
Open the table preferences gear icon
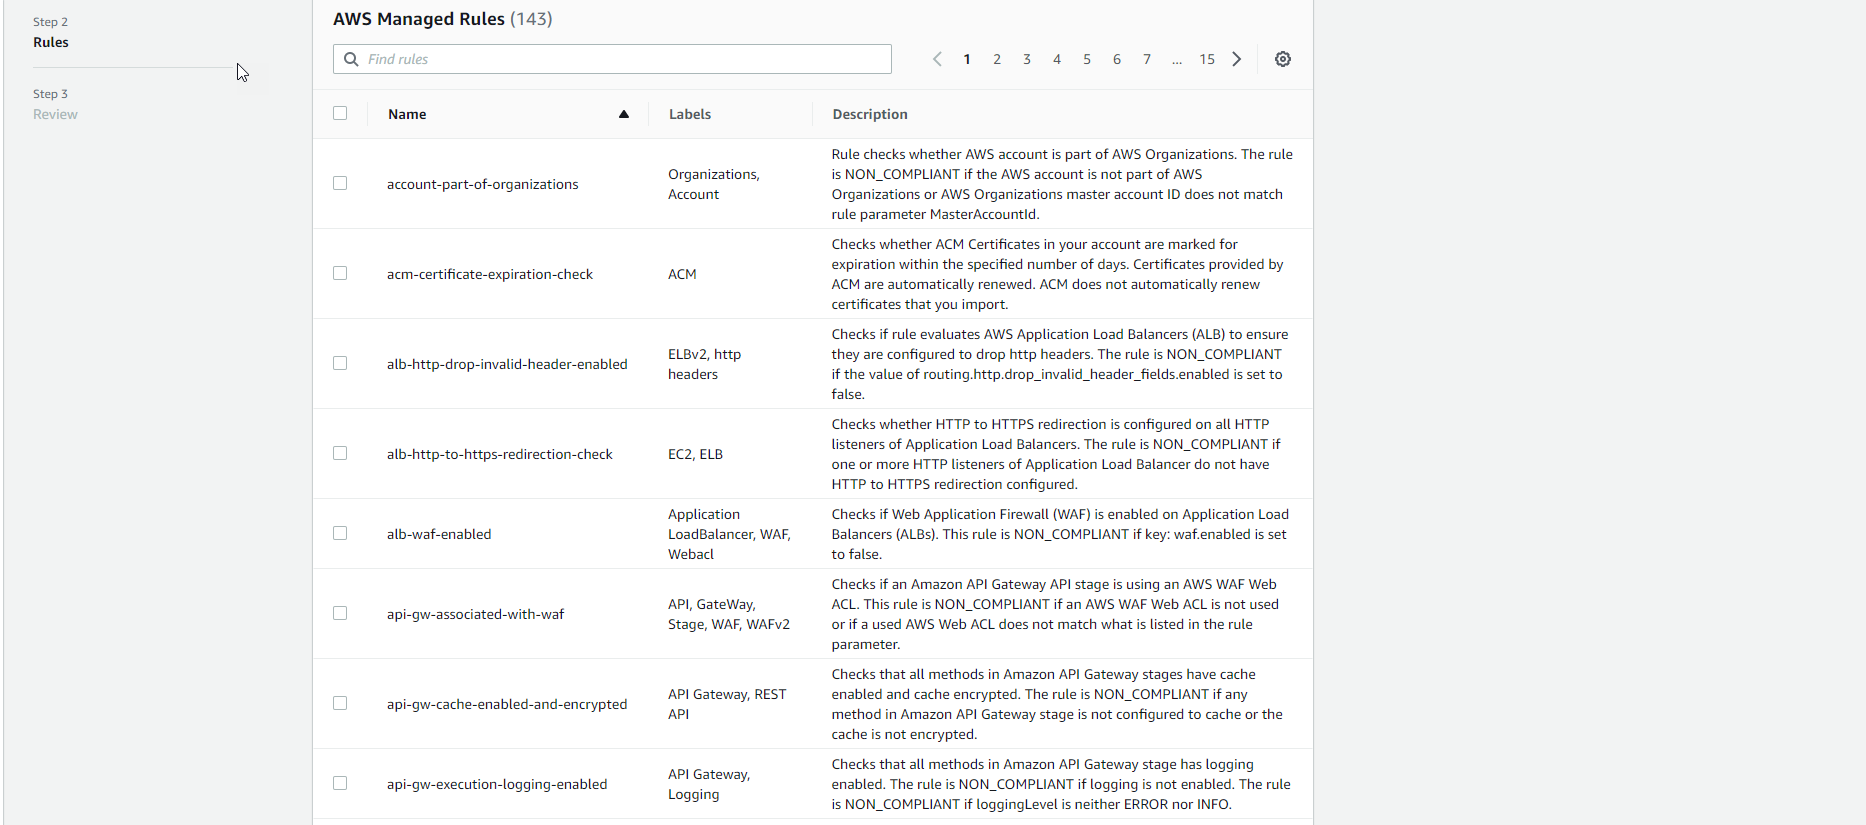1283,59
